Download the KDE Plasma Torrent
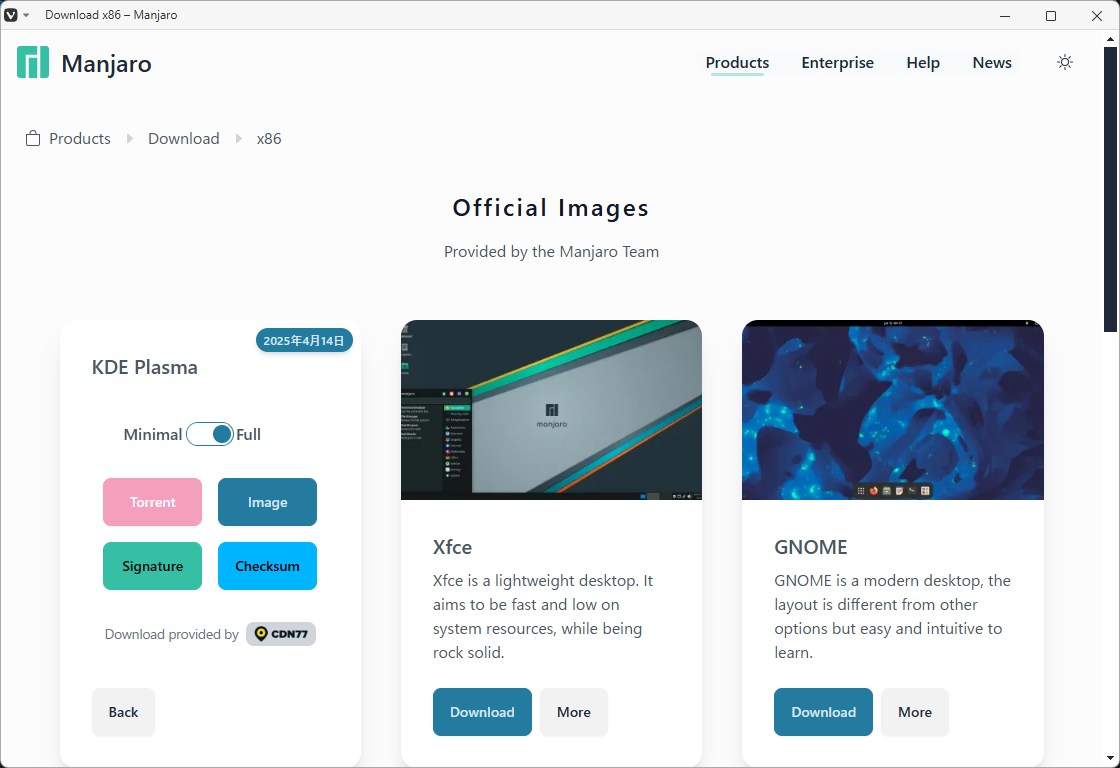The width and height of the screenshot is (1120, 768). pyautogui.click(x=152, y=502)
